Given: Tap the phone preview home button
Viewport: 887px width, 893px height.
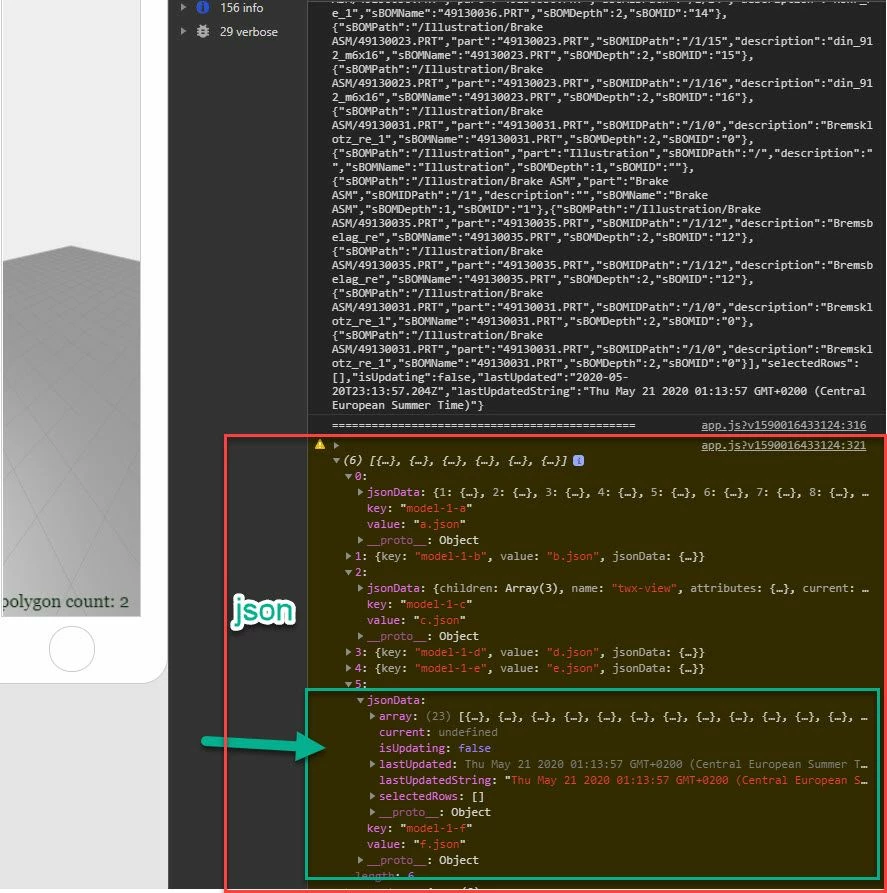Looking at the screenshot, I should pos(72,649).
